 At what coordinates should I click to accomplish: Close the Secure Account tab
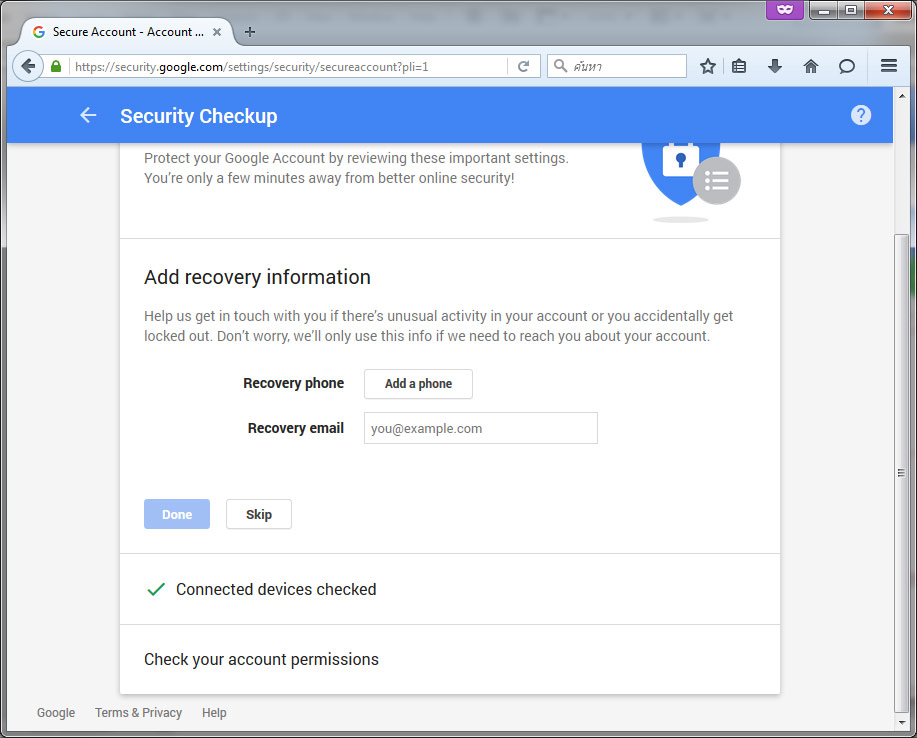tap(217, 32)
